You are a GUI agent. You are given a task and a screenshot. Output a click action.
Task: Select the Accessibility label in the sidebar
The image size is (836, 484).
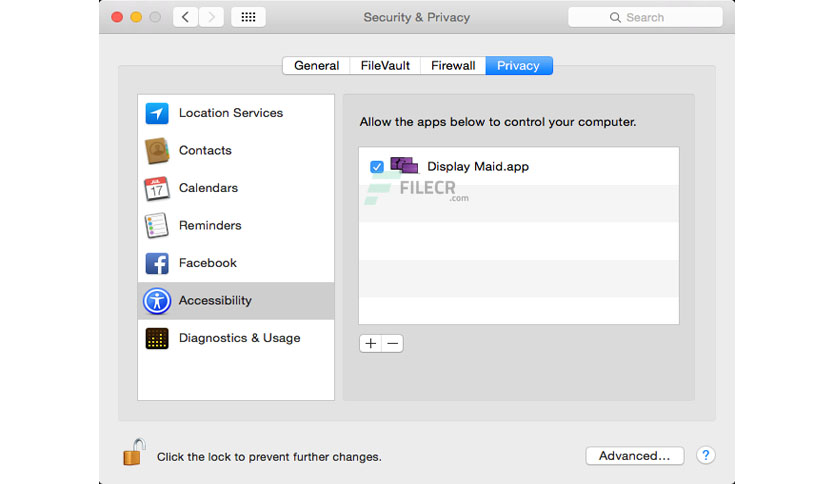pyautogui.click(x=215, y=301)
